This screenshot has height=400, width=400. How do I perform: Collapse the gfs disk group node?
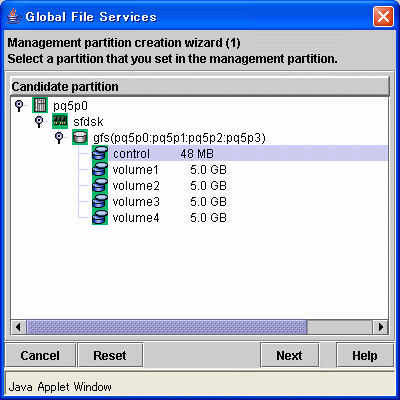point(59,138)
